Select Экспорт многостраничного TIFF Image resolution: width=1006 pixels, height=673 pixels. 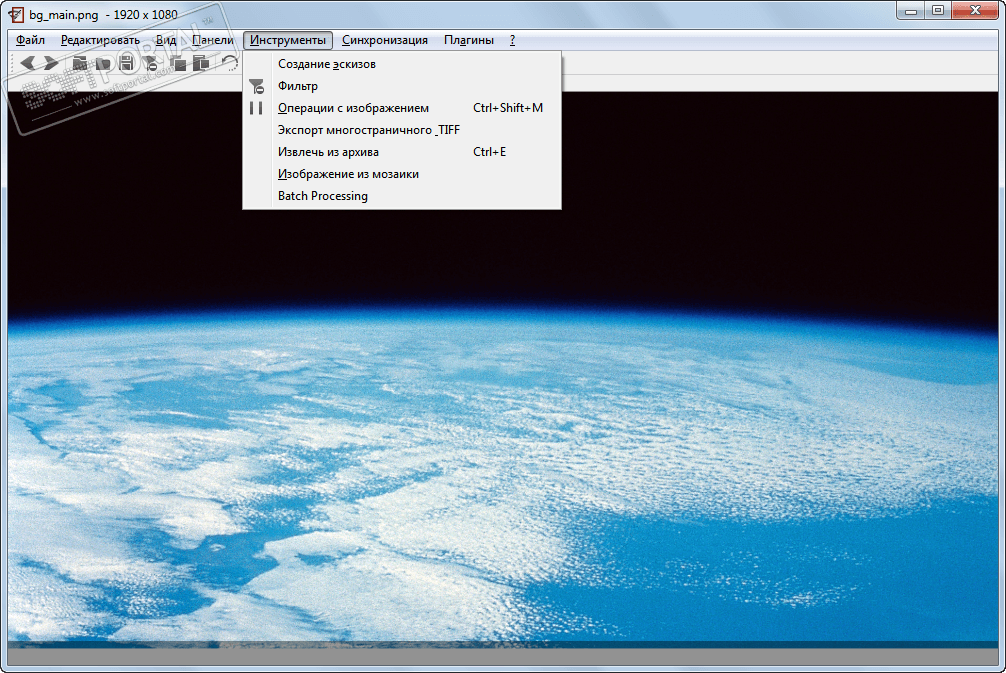pyautogui.click(x=368, y=130)
